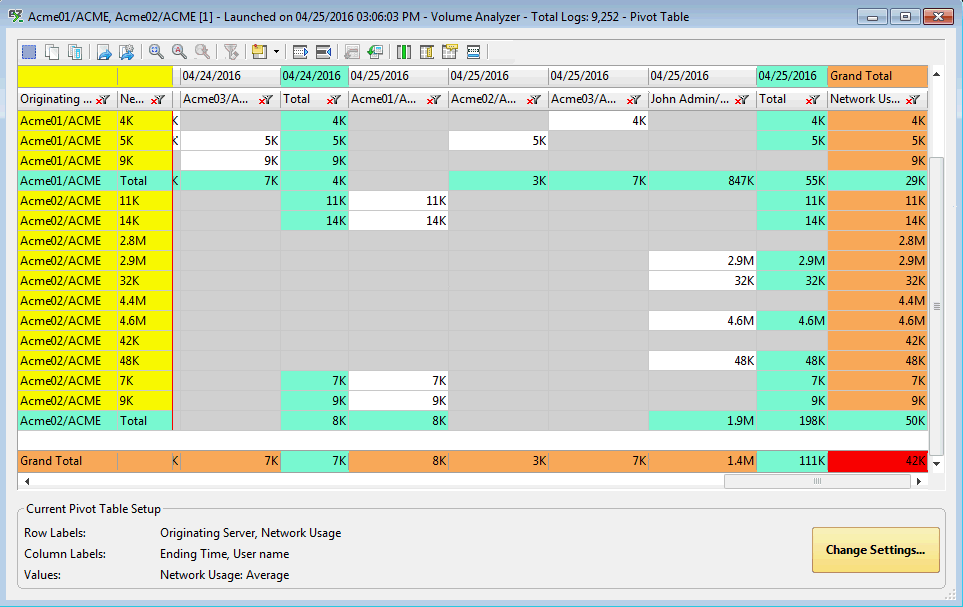Click the rightmost blue rows toolbar icon
The width and height of the screenshot is (963, 607).
click(x=474, y=51)
